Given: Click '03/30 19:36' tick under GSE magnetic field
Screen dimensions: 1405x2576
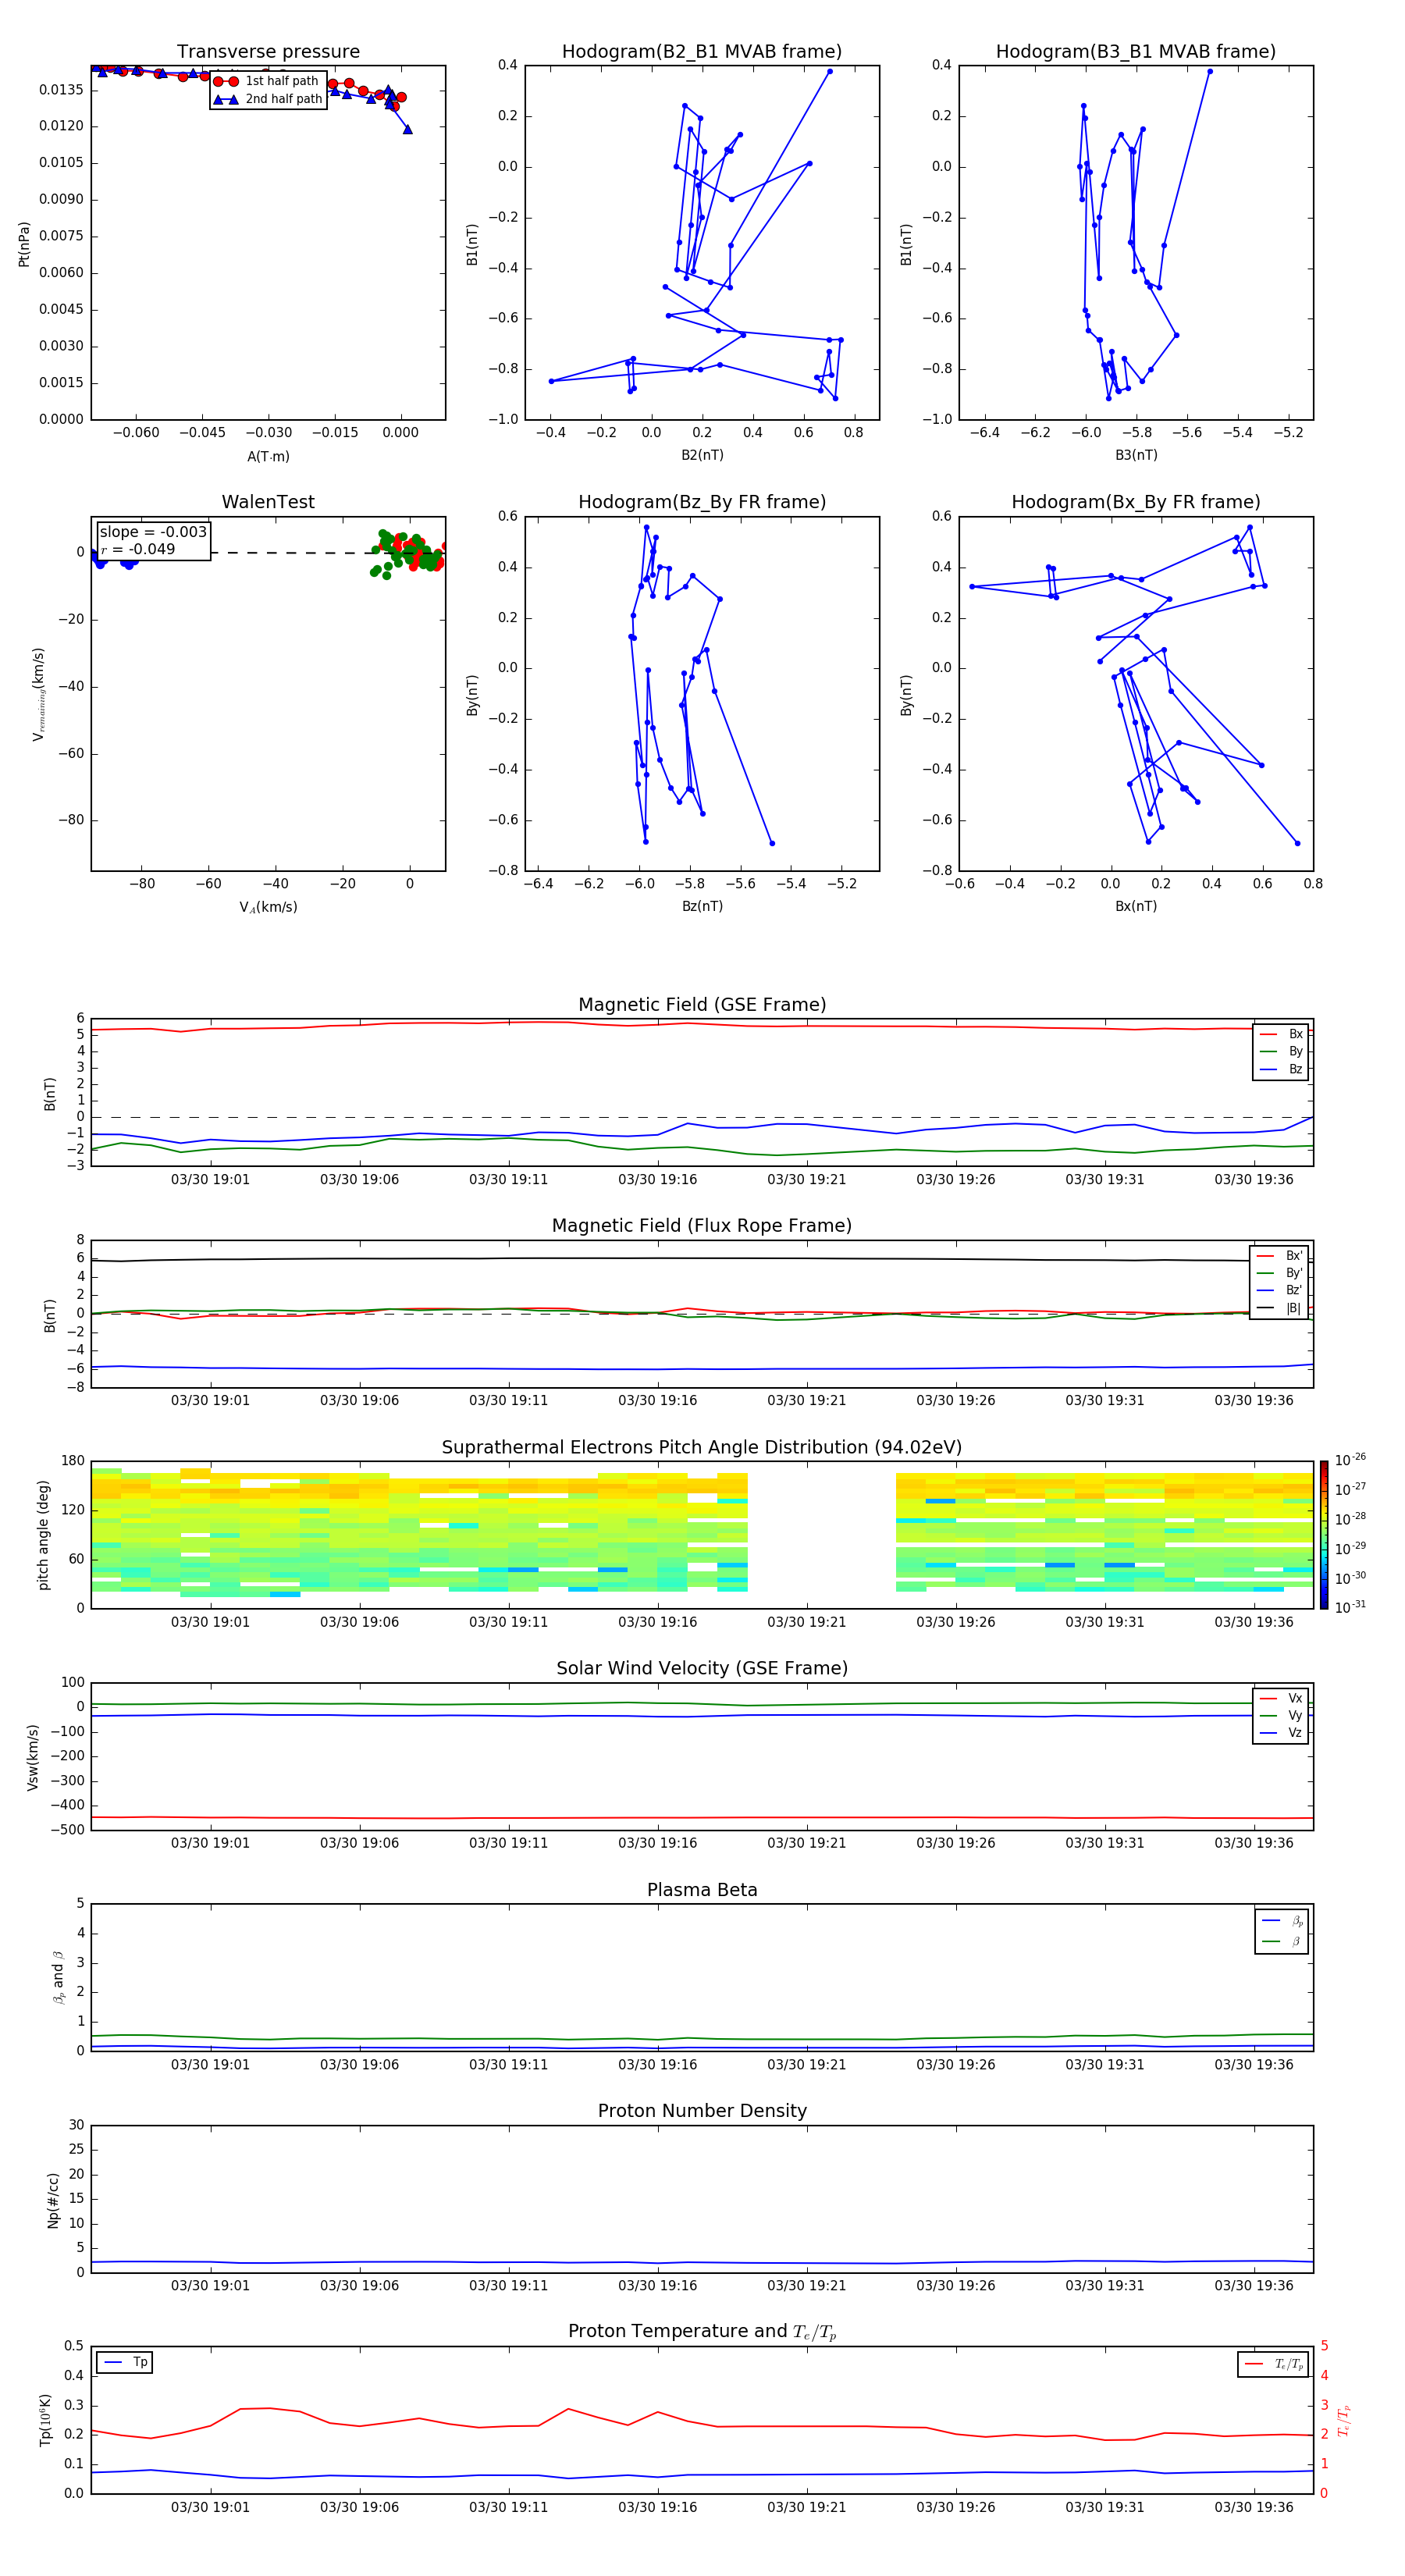Looking at the screenshot, I should click(x=1254, y=1180).
